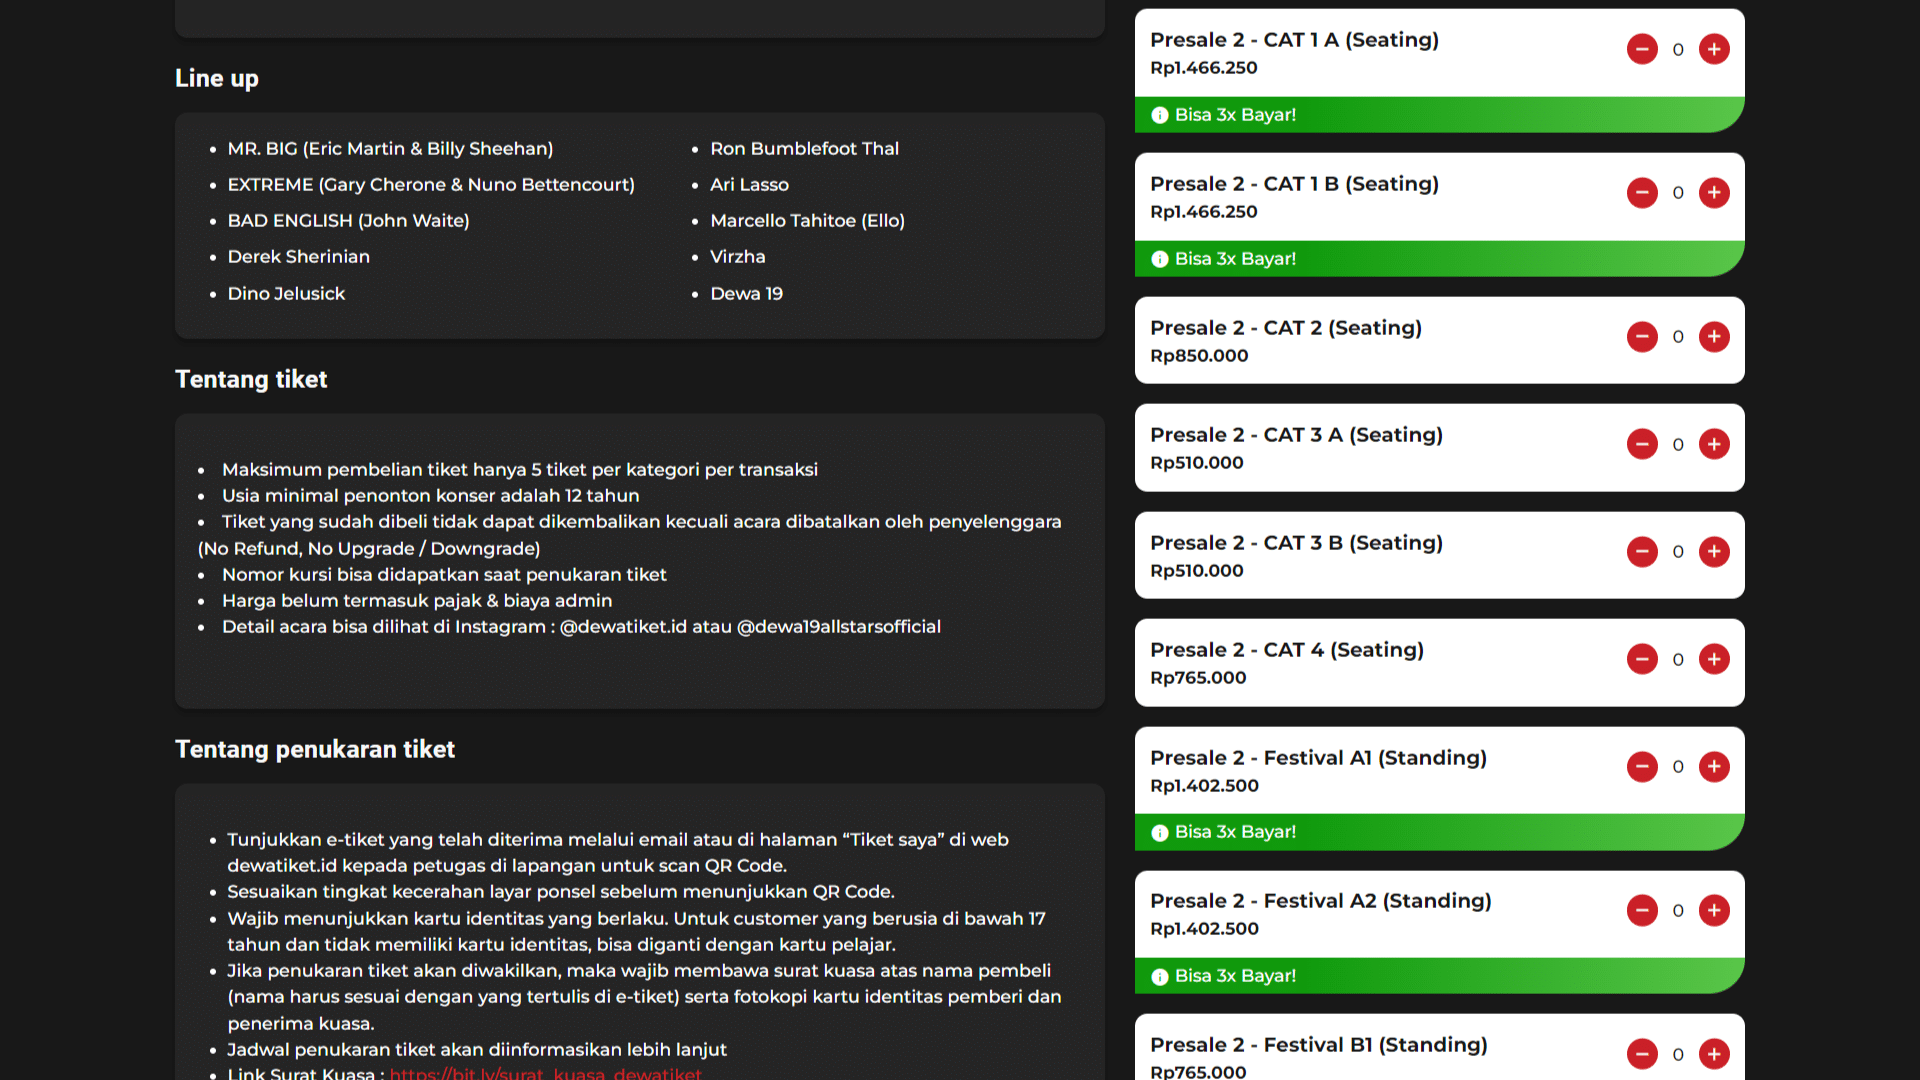Click plus for Festival B1 Standing

(x=1714, y=1054)
